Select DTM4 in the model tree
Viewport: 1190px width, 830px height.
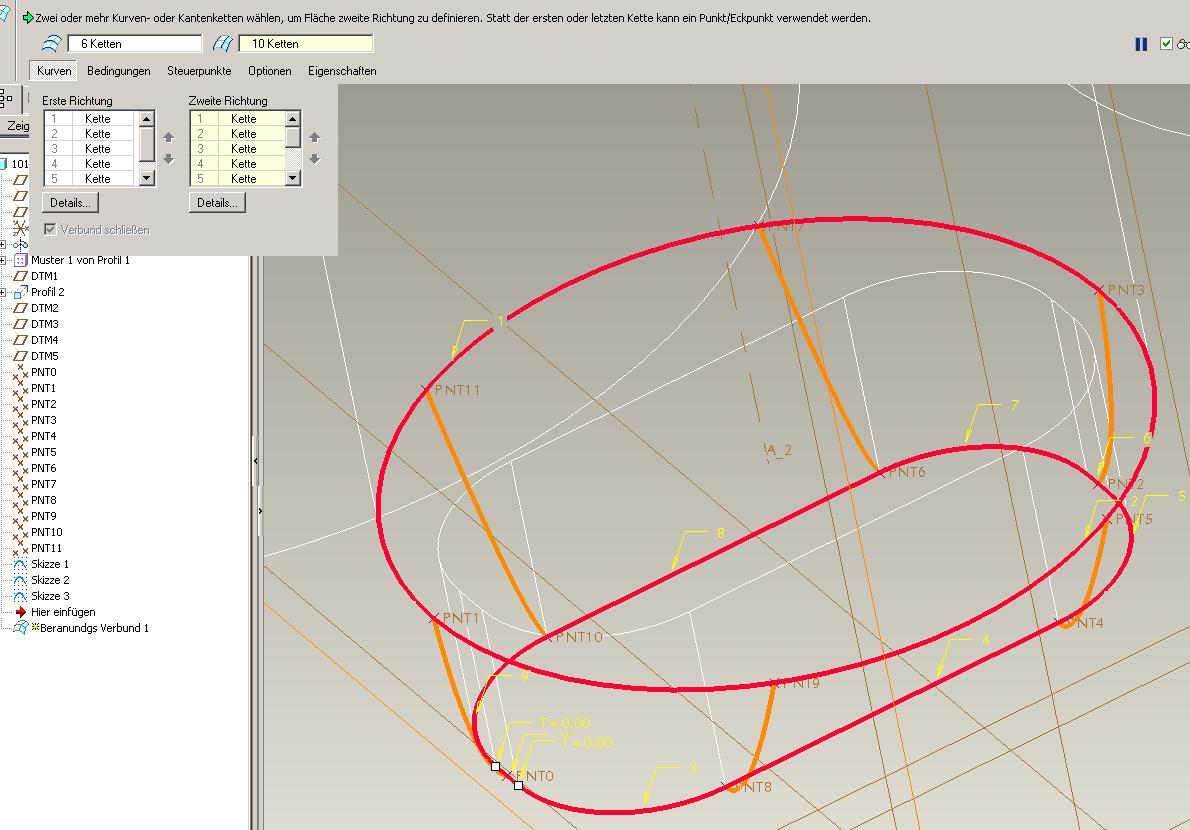coord(45,340)
